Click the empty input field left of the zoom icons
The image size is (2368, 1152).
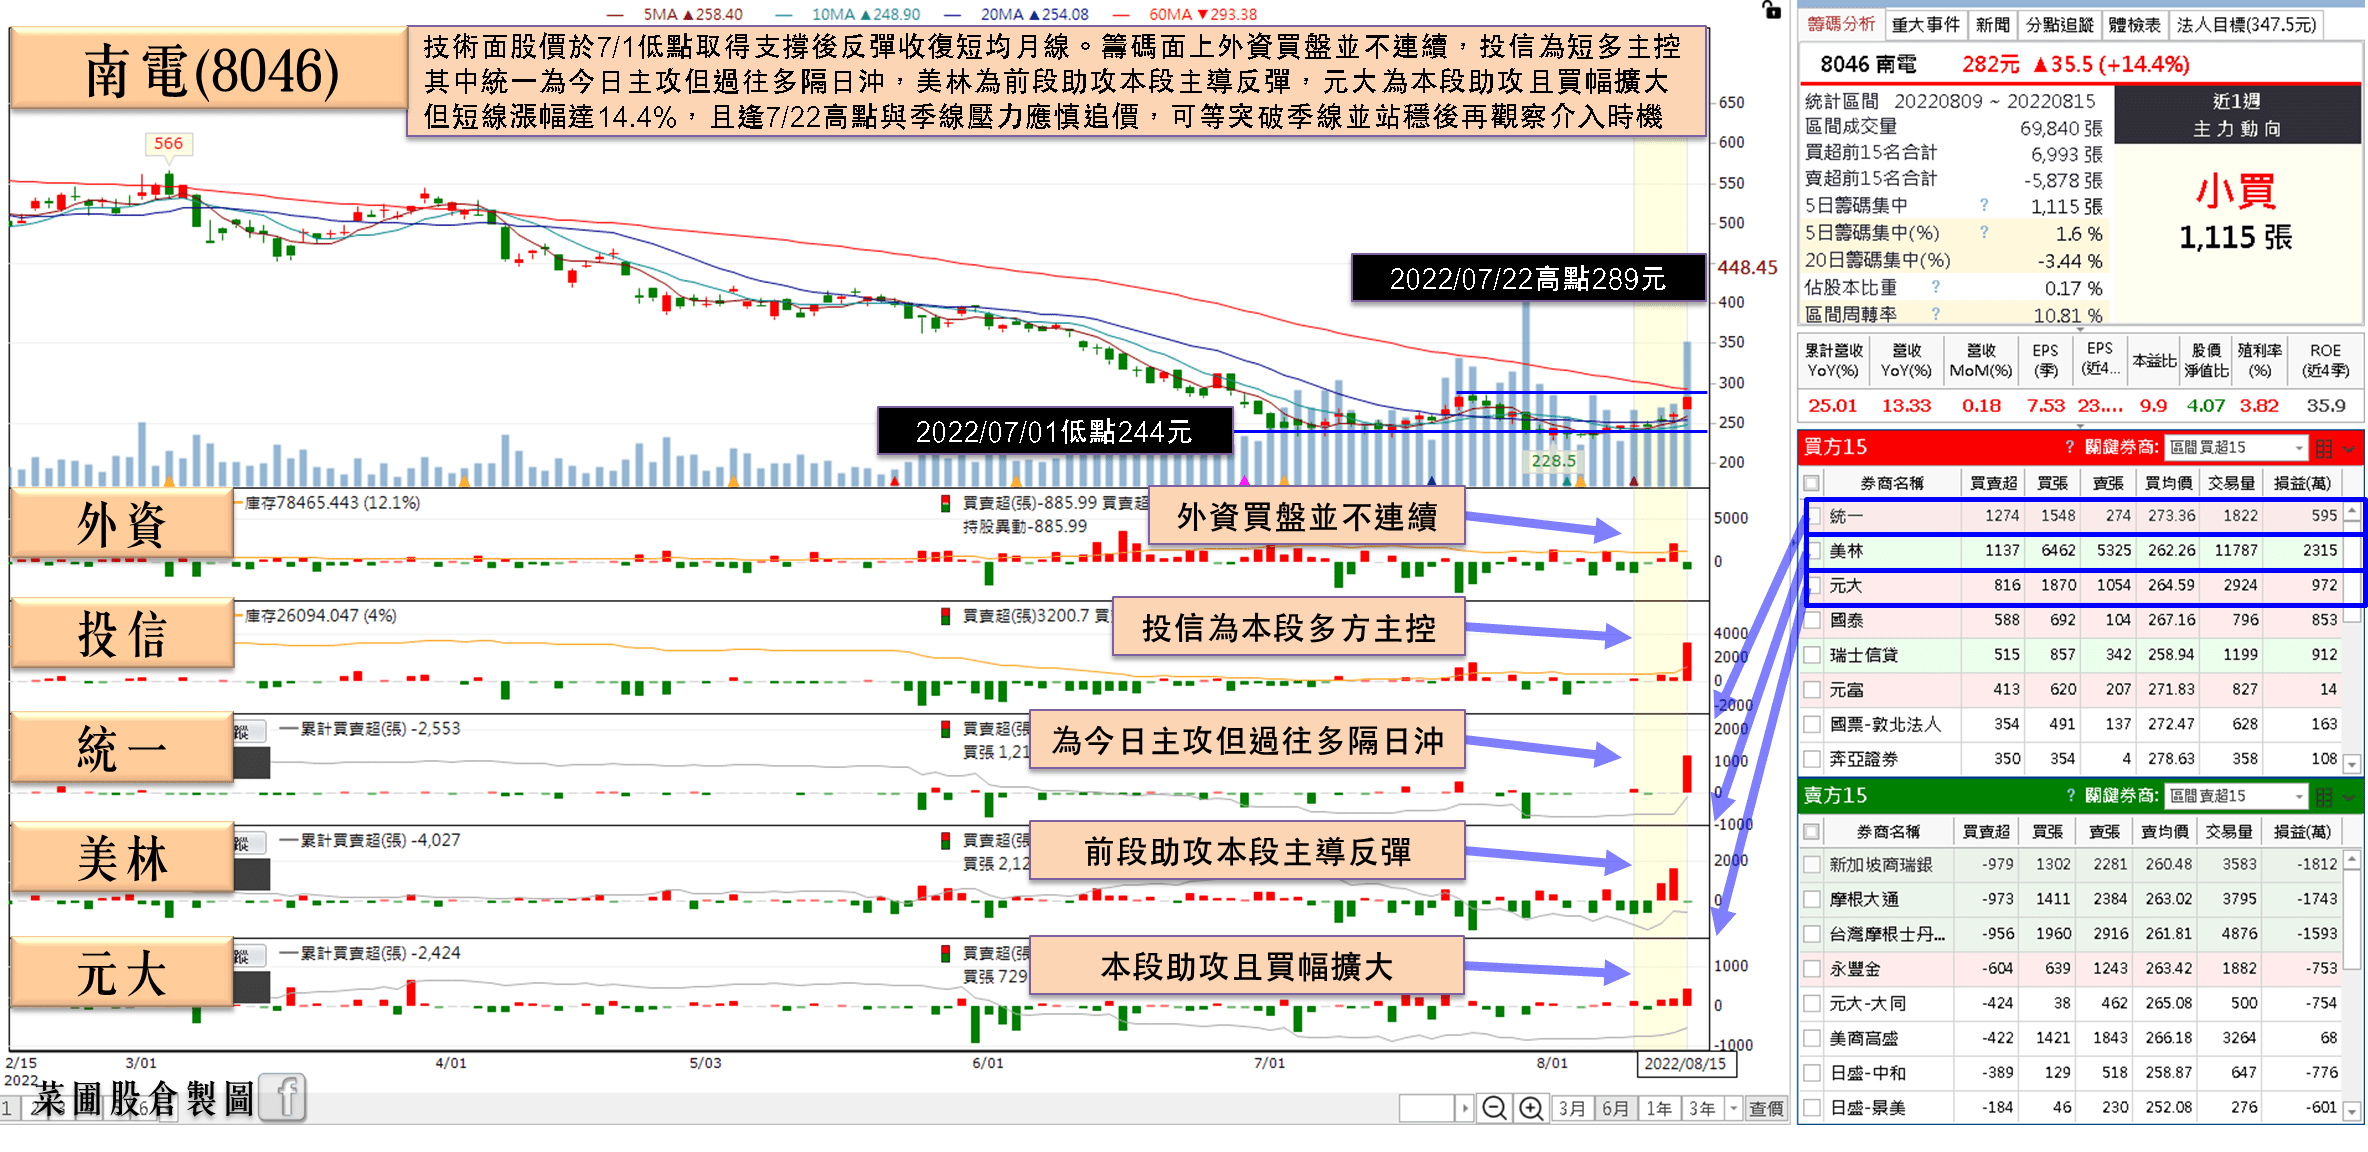point(1426,1108)
